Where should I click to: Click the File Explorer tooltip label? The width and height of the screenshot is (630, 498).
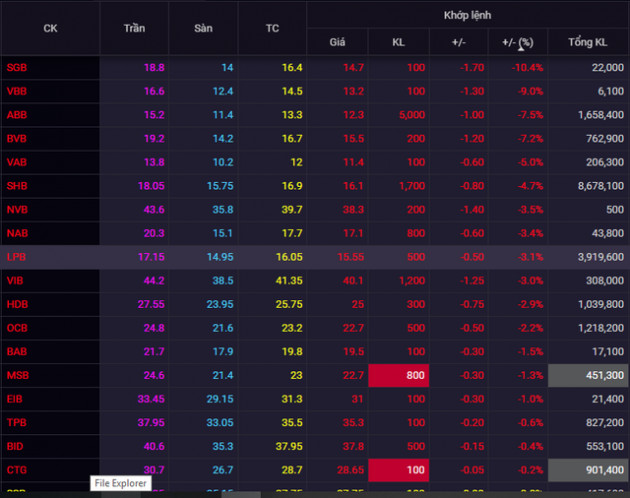tap(121, 483)
